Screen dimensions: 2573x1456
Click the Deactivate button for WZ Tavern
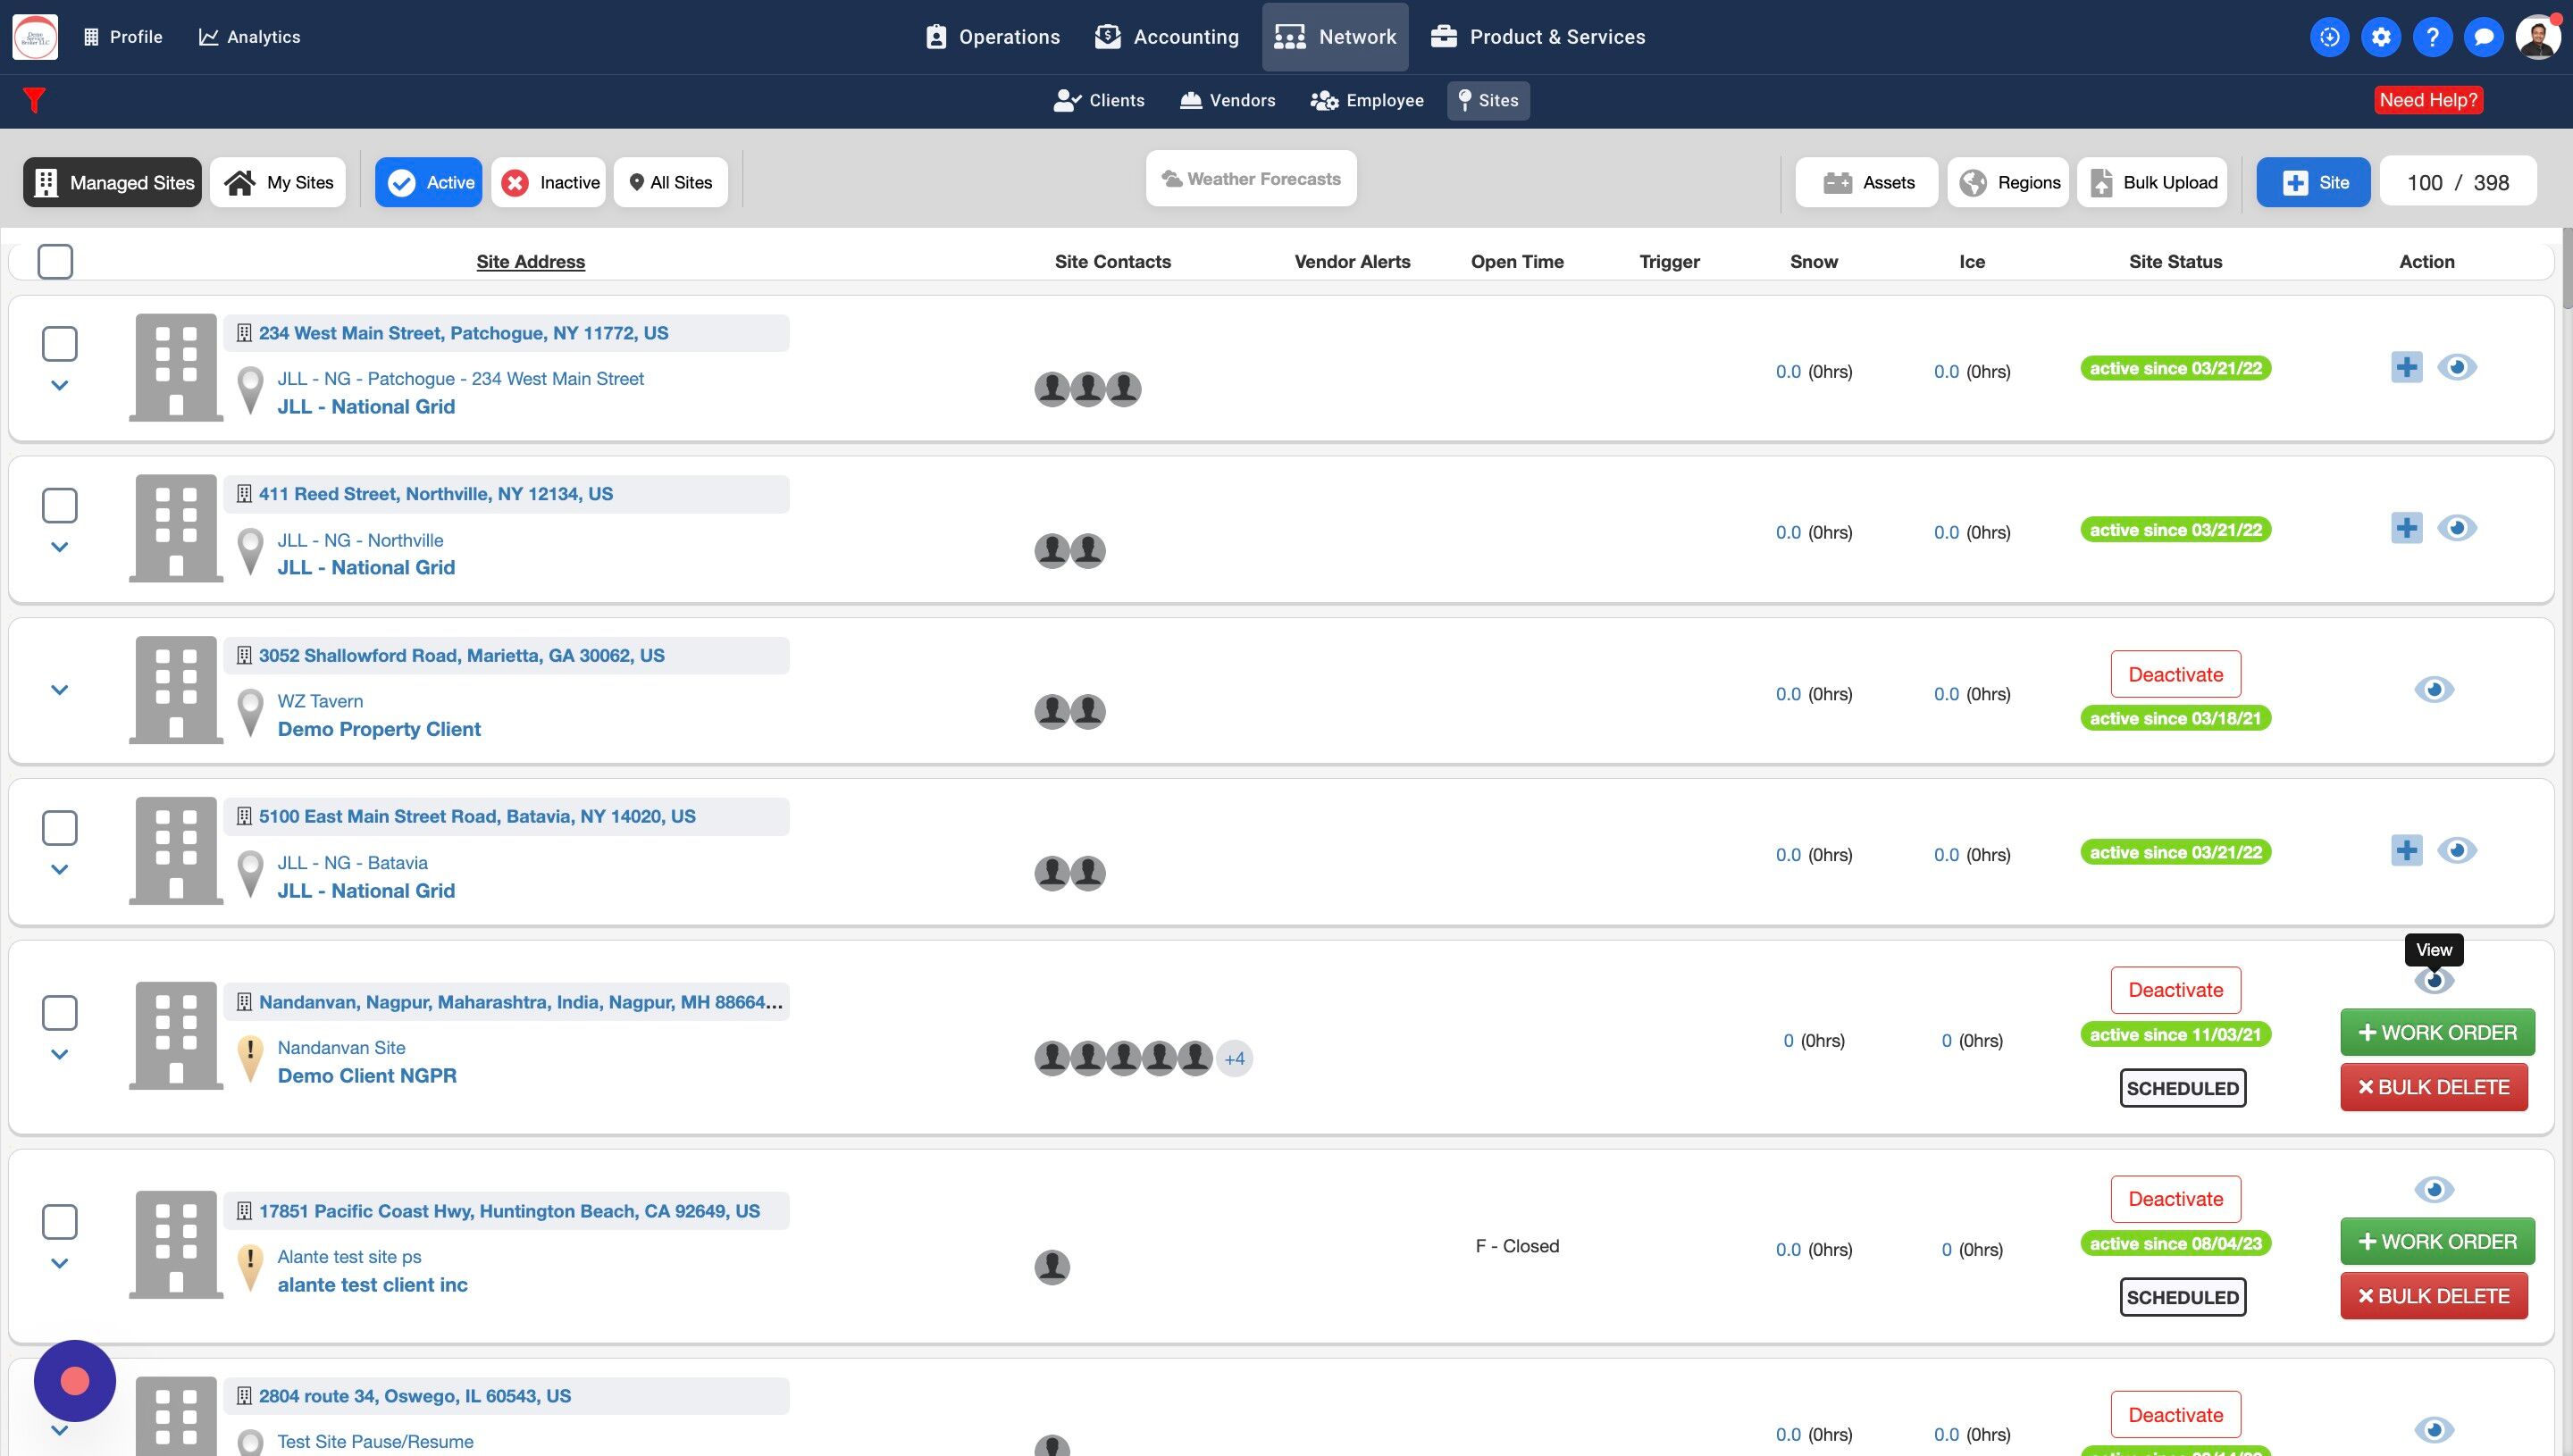2175,675
